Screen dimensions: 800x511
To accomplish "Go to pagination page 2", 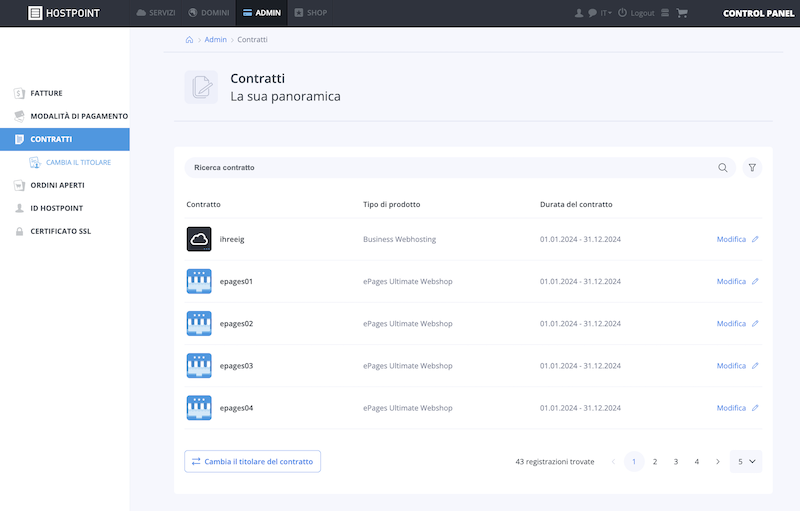I will [655, 462].
